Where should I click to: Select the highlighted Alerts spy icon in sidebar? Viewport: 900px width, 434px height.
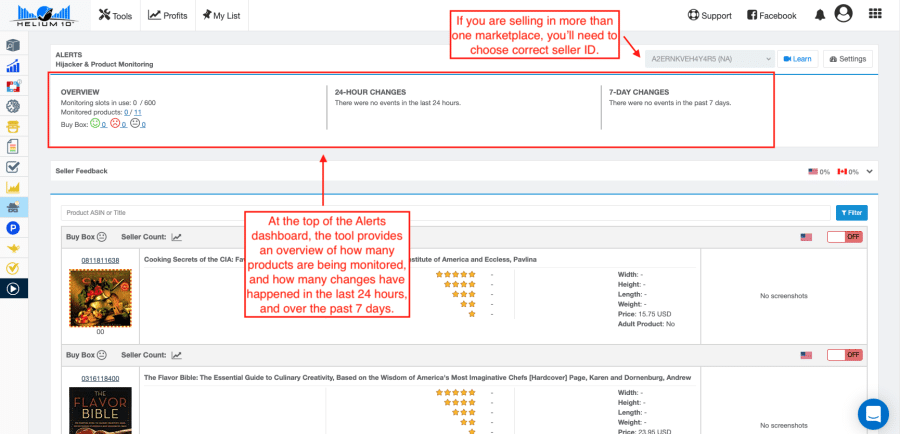(x=13, y=207)
